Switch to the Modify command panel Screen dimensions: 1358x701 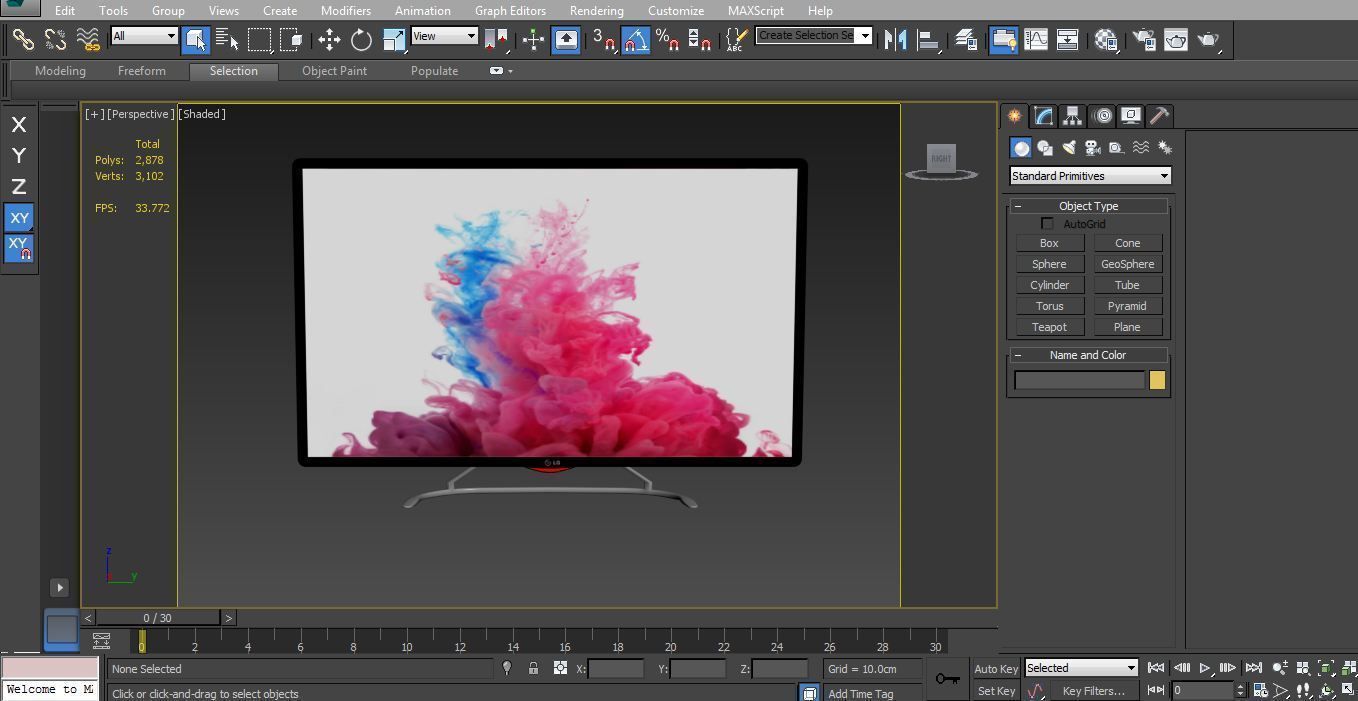1043,116
